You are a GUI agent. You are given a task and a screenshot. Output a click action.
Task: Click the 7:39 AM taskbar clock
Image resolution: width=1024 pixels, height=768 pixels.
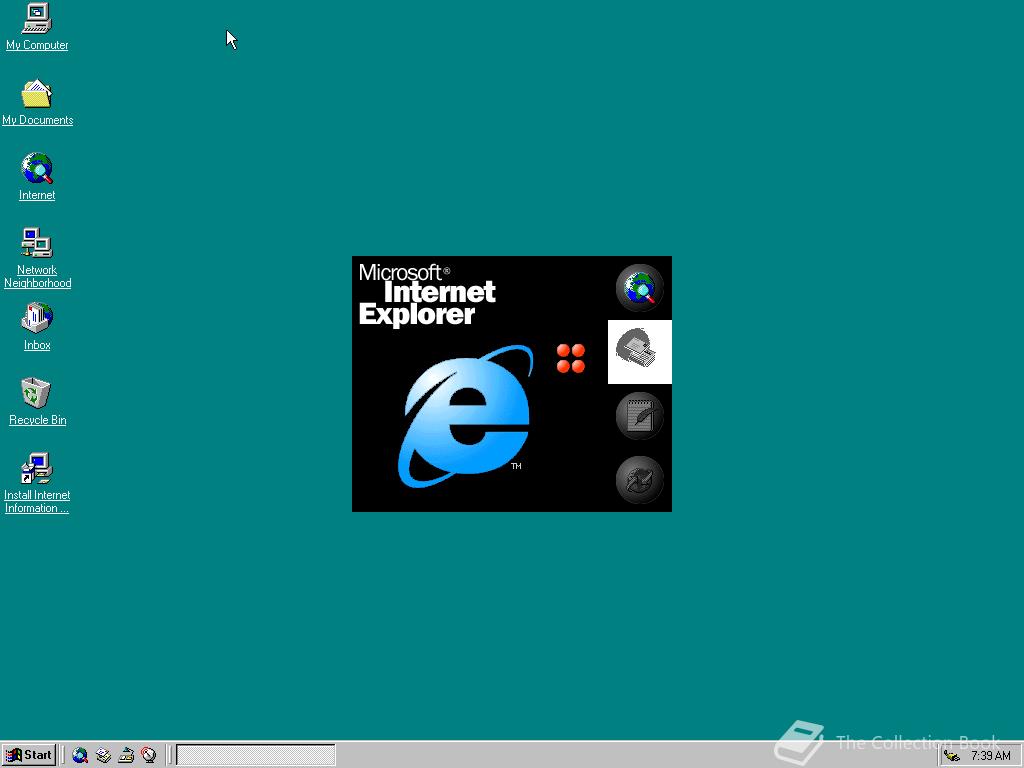coord(990,756)
